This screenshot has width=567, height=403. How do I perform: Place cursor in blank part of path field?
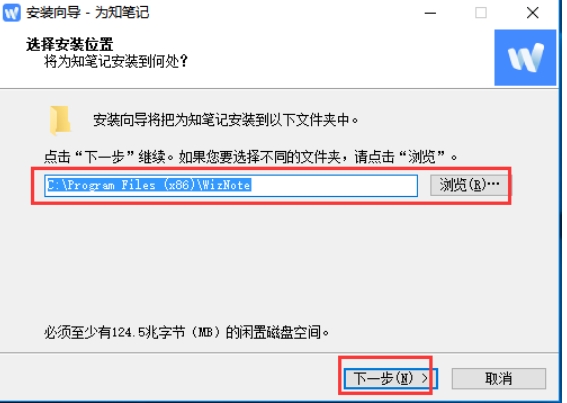click(x=333, y=185)
